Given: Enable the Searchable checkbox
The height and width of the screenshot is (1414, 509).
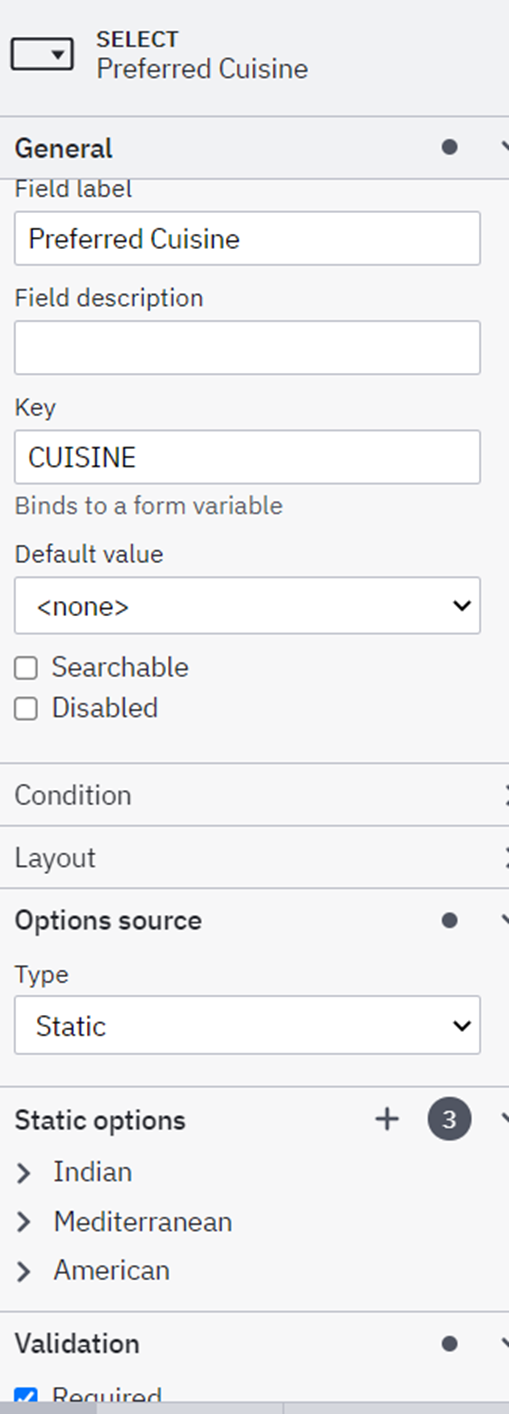Looking at the screenshot, I should 26,668.
